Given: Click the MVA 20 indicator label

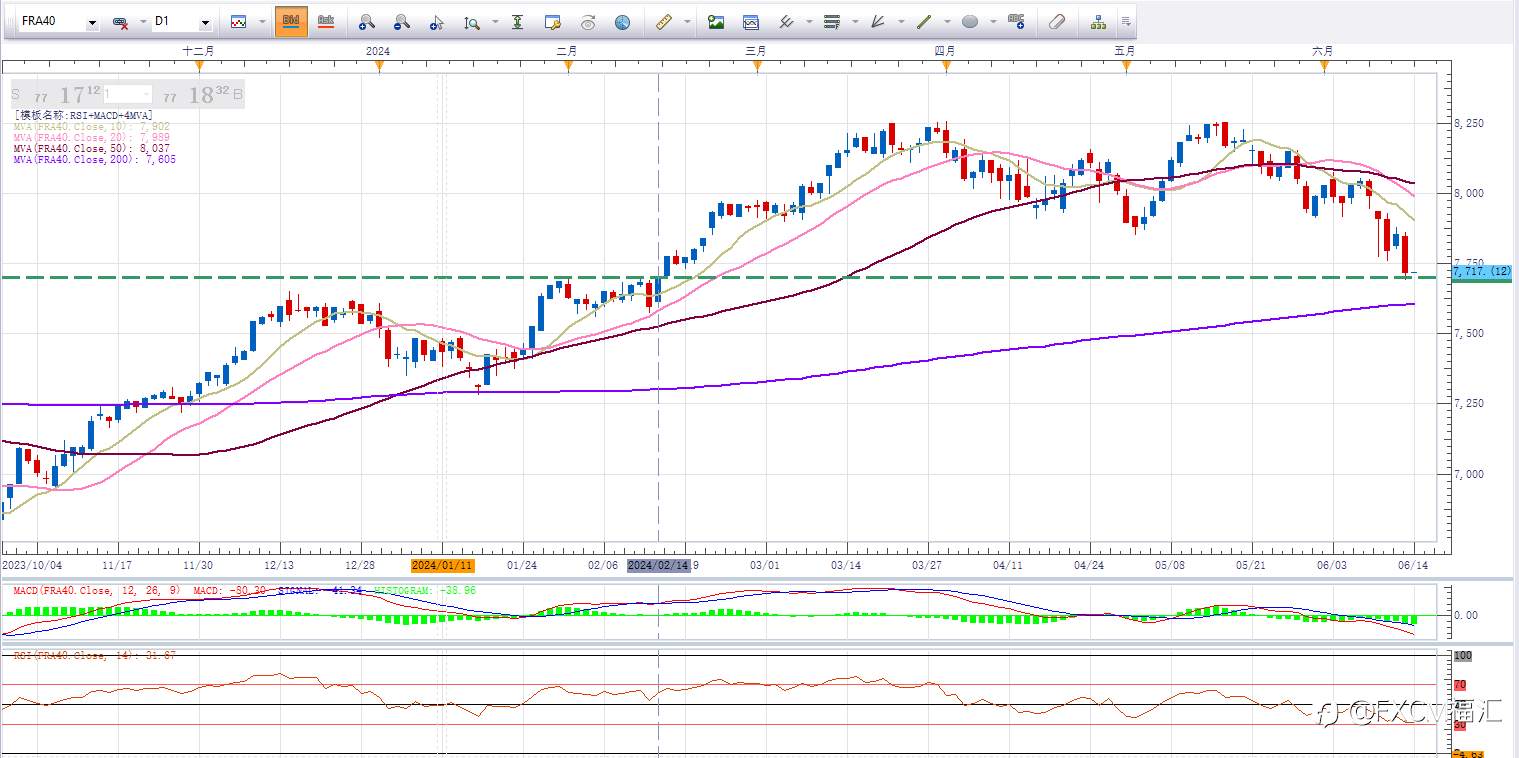Looking at the screenshot, I should [x=91, y=137].
